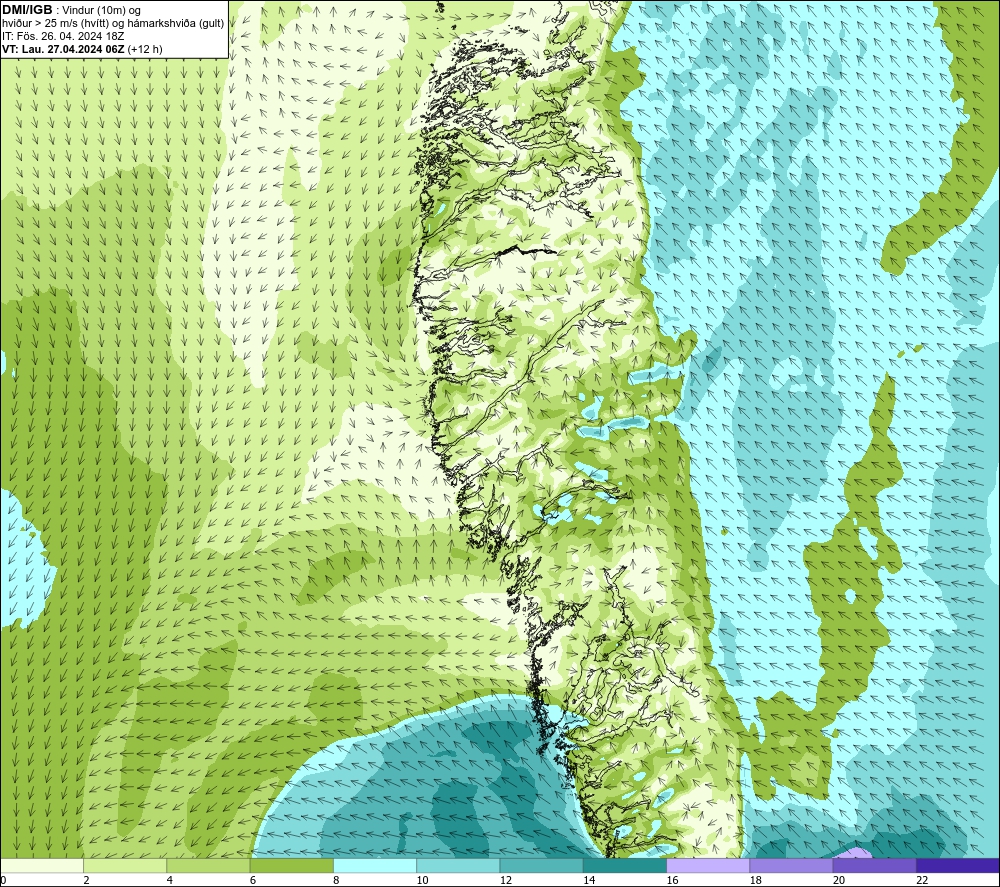Click the medium purple 18–20 m/s legend swatch
Viewport: 1000px width, 887px height.
[791, 865]
